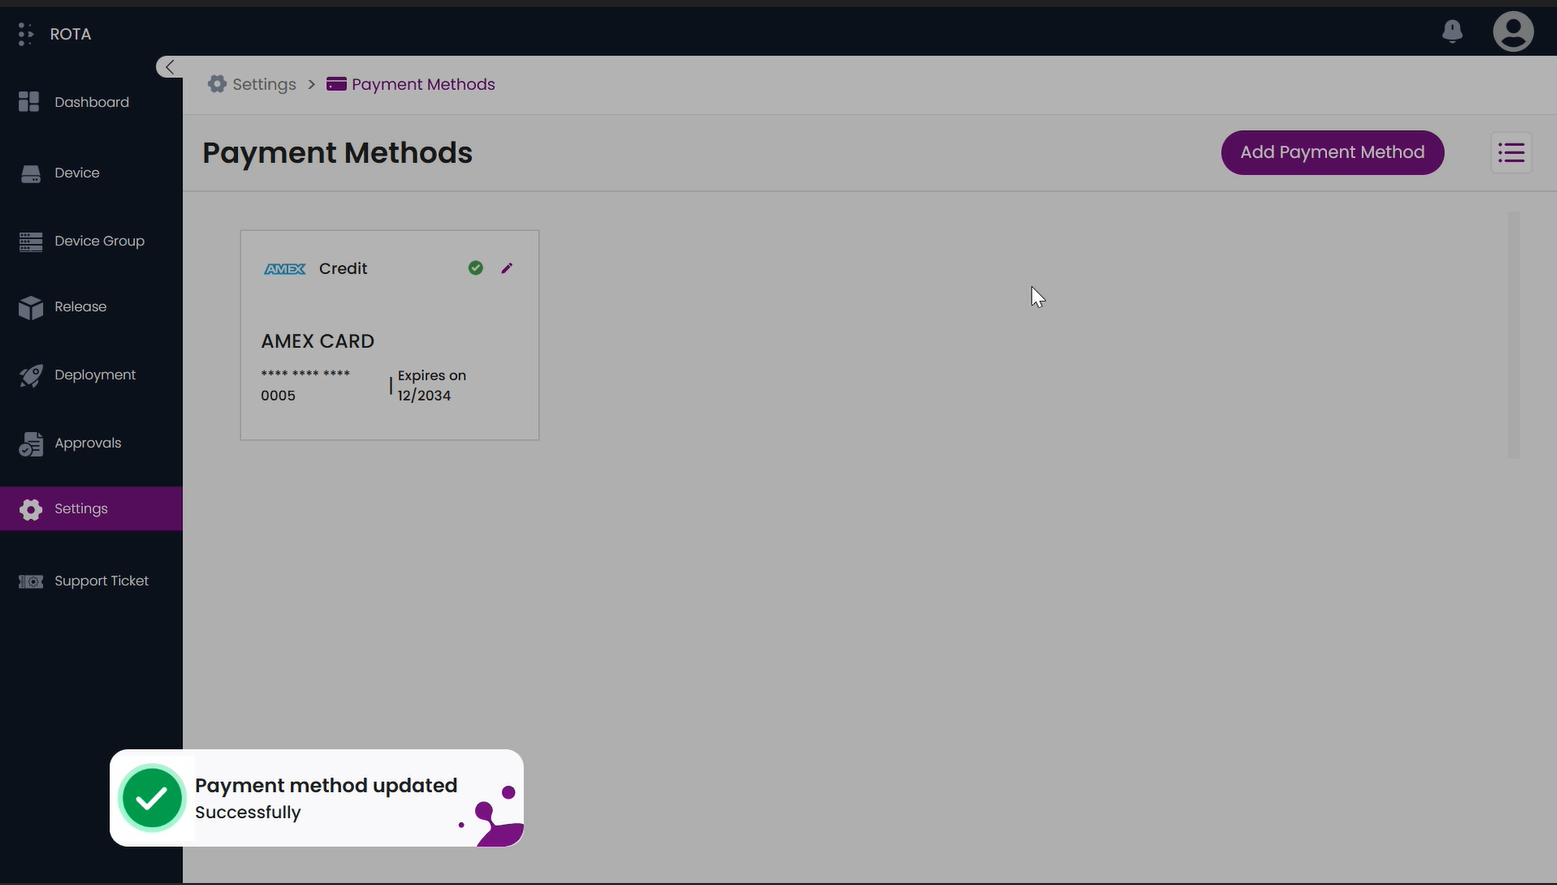This screenshot has width=1557, height=885.
Task: Click the green default checkmark on card
Action: pyautogui.click(x=476, y=268)
